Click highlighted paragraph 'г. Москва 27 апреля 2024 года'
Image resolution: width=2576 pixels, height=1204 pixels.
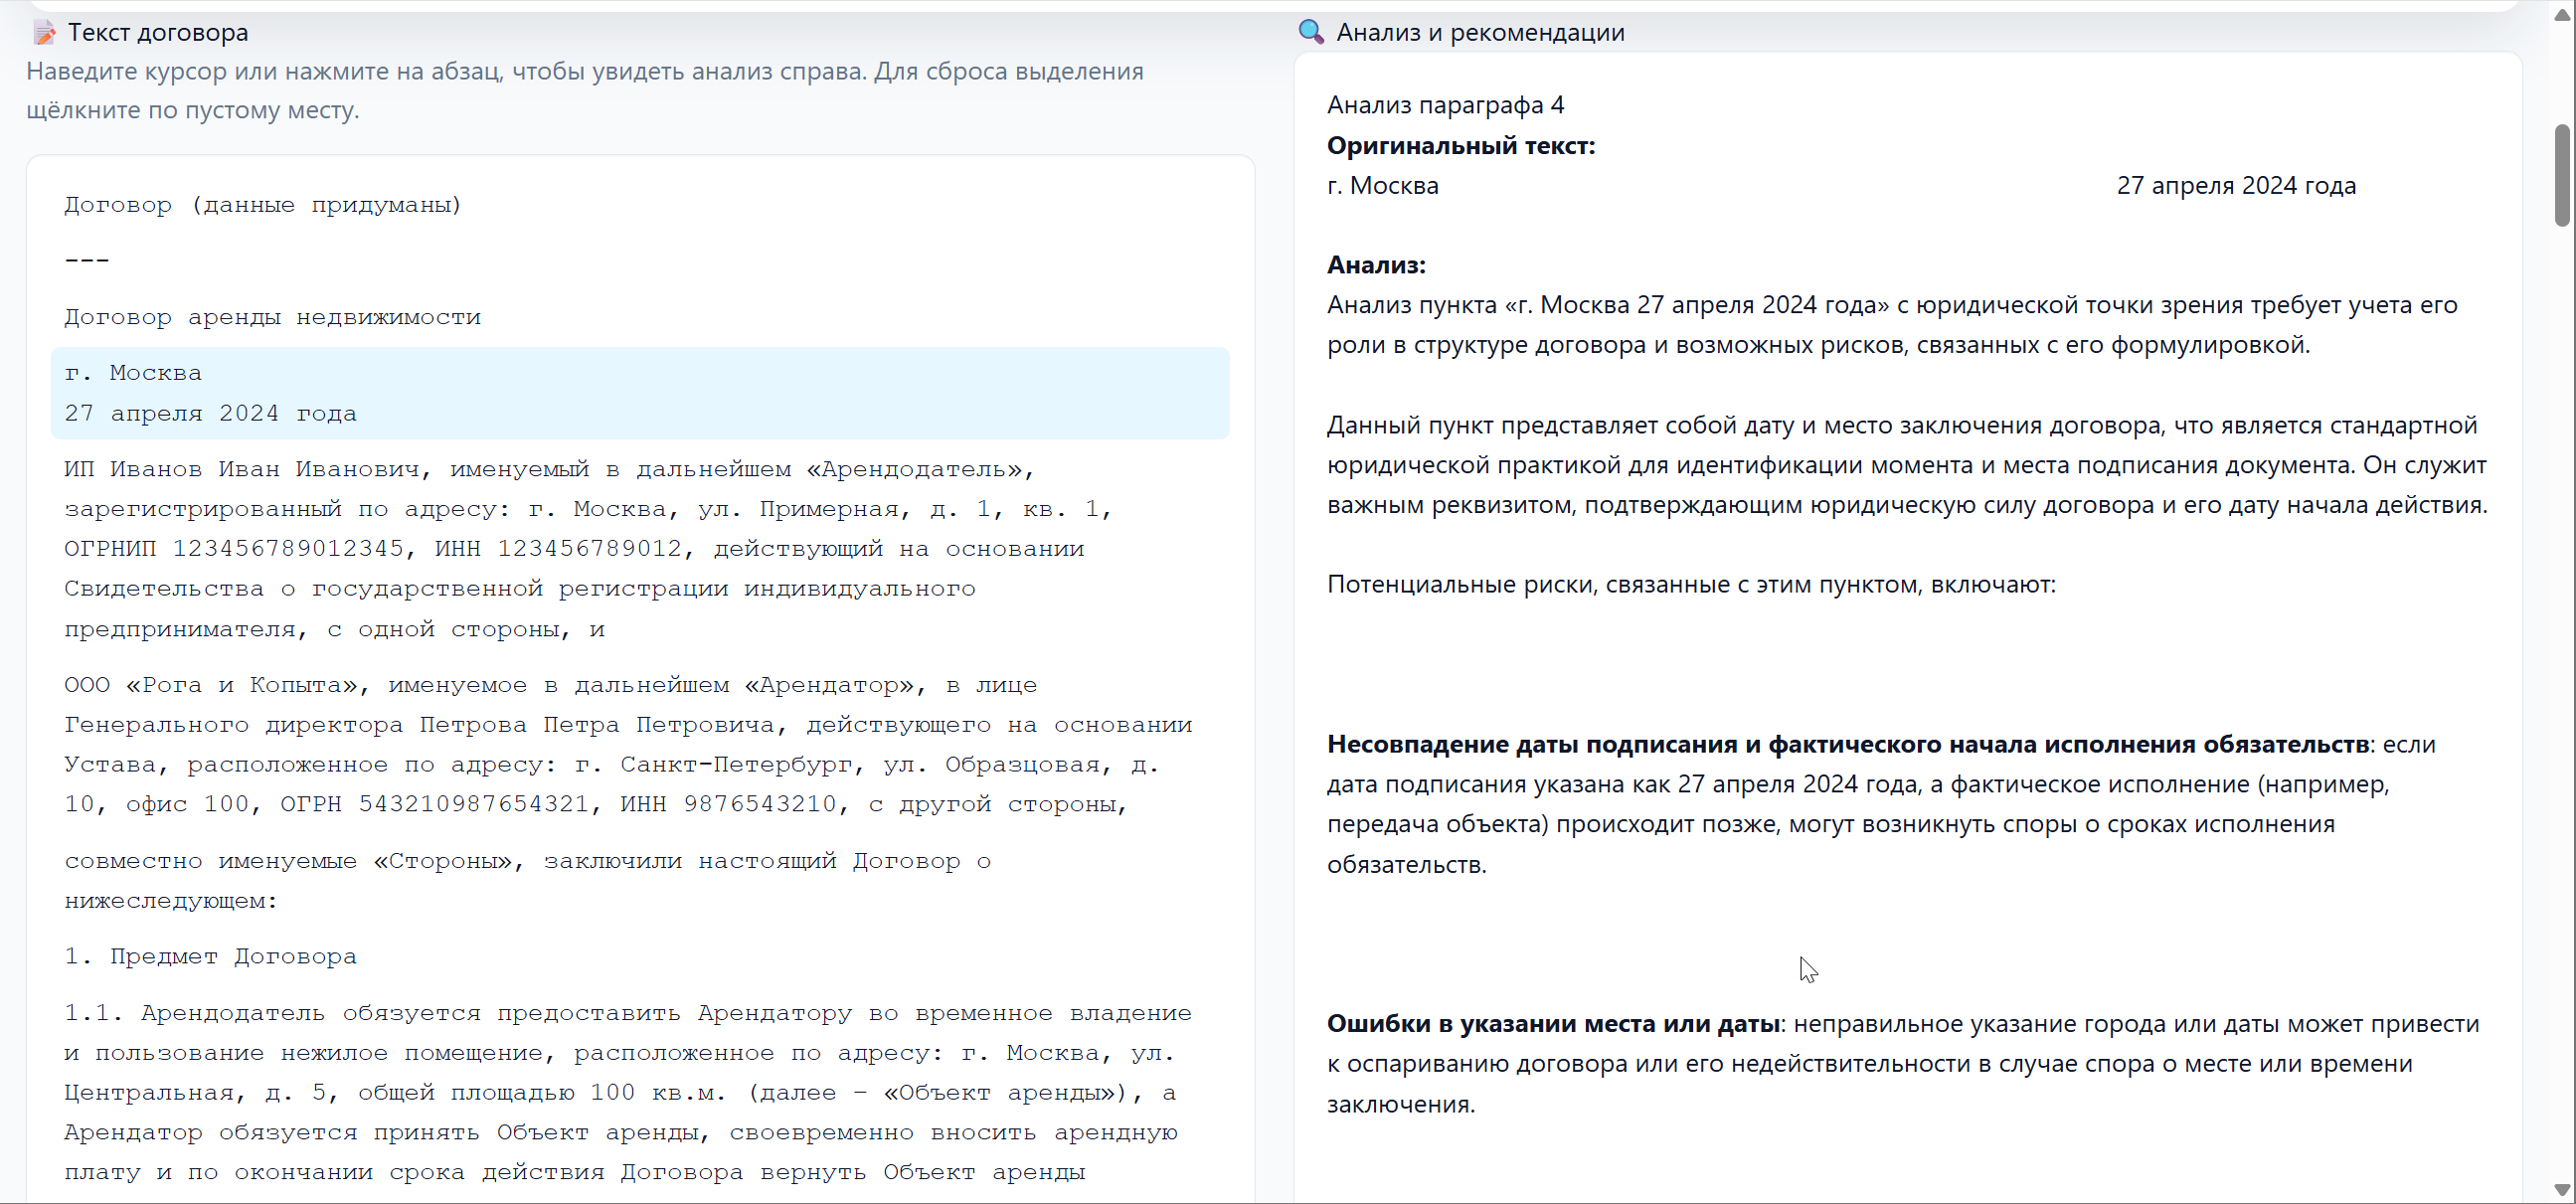pyautogui.click(x=640, y=393)
